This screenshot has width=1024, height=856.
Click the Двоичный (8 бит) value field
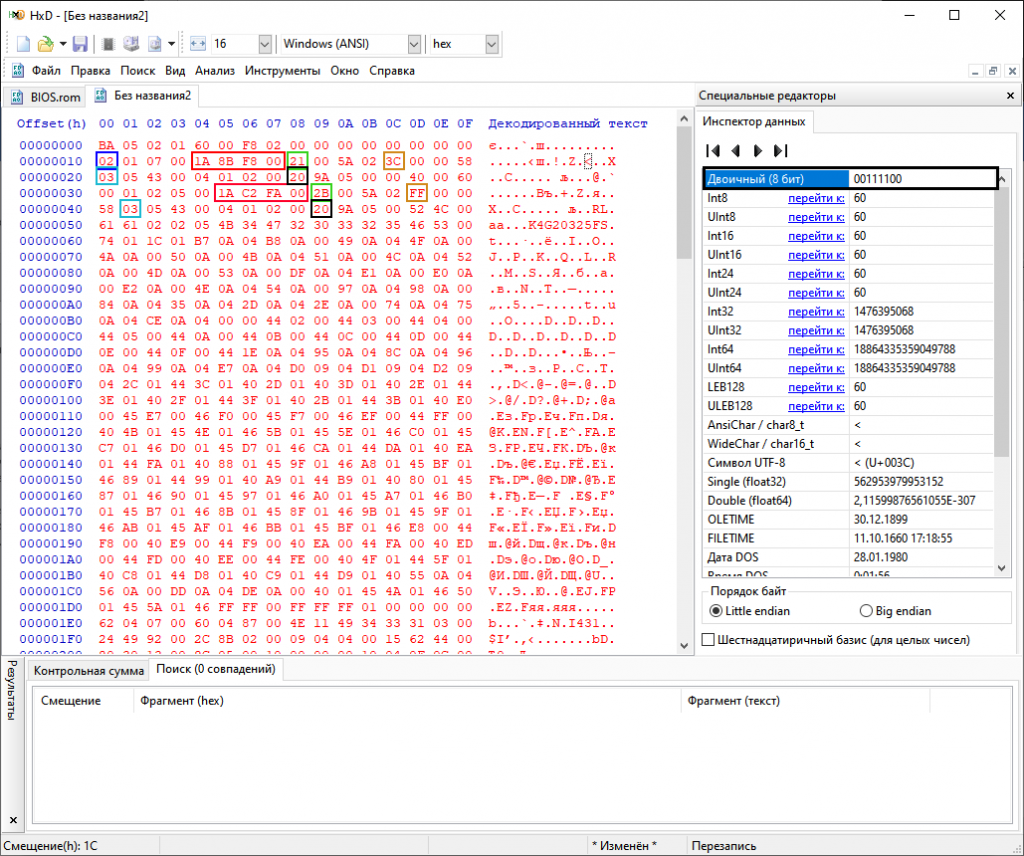[x=921, y=179]
